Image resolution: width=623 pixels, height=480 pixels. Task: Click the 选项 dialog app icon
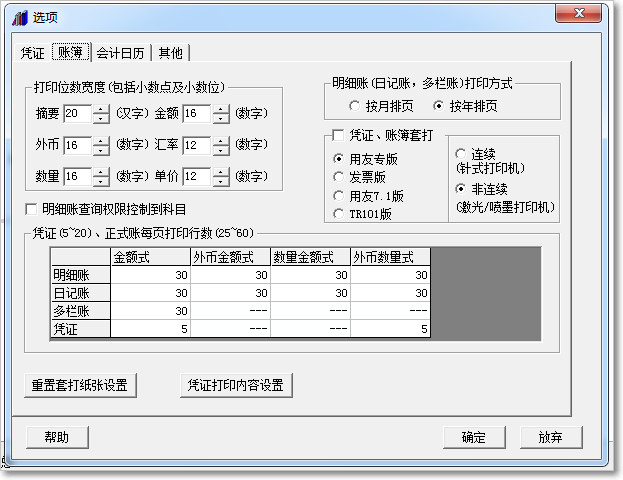[19, 17]
